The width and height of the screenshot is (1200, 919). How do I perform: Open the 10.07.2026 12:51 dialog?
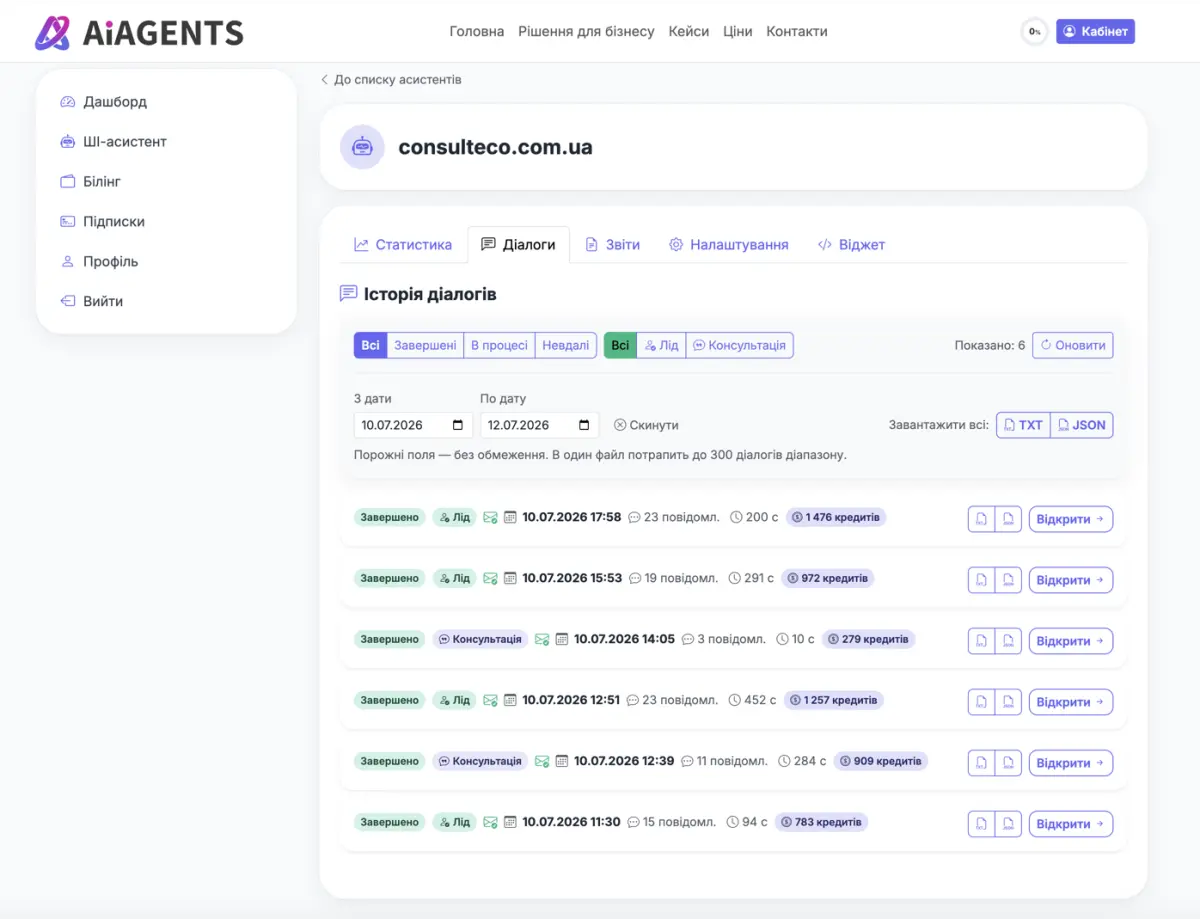pyautogui.click(x=1071, y=702)
